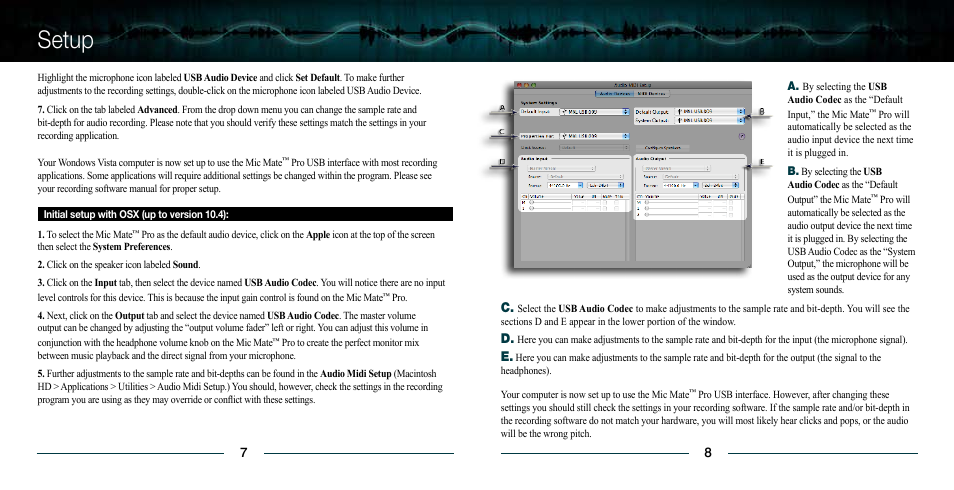Open the Clock Source dropdown

(594, 147)
